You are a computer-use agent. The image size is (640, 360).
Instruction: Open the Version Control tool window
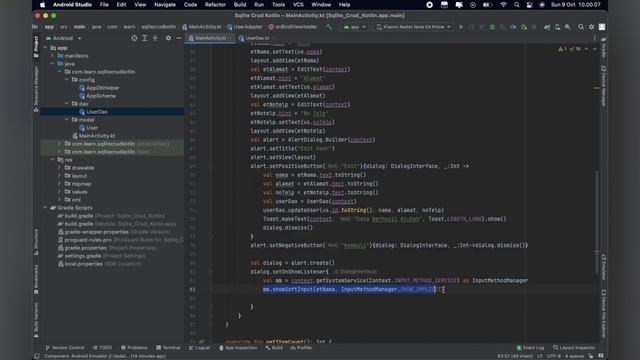(65, 348)
